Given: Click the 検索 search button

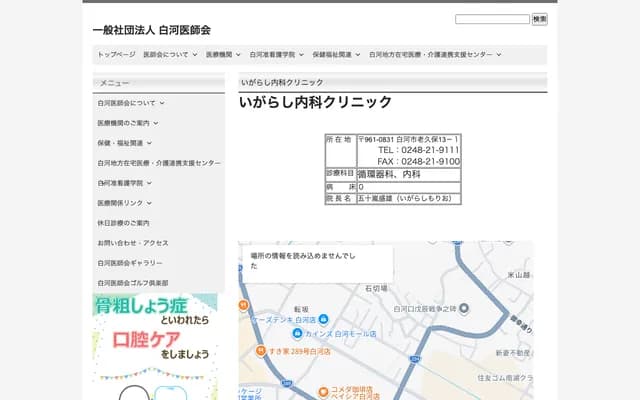Looking at the screenshot, I should (540, 19).
